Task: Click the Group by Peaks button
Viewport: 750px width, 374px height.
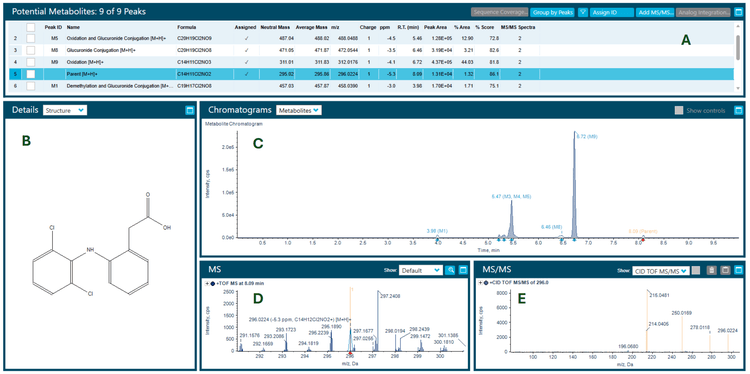Action: [x=552, y=12]
